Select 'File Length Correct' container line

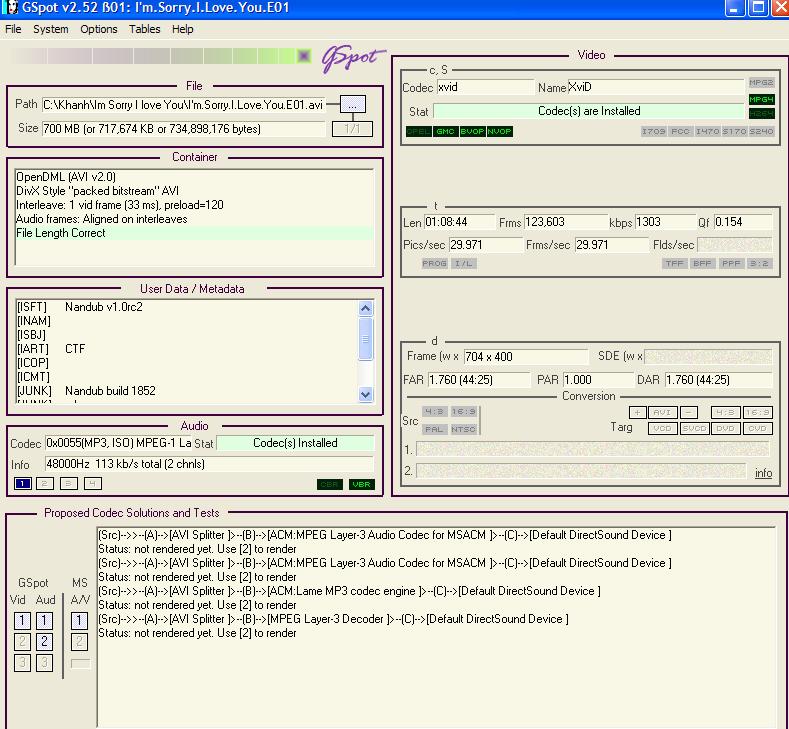[195, 233]
